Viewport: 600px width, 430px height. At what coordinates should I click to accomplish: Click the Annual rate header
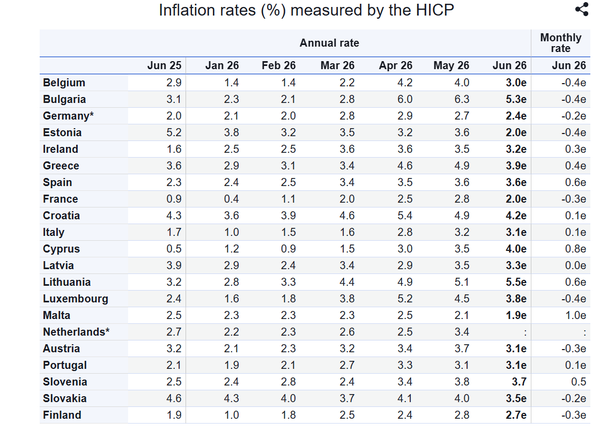coord(329,43)
